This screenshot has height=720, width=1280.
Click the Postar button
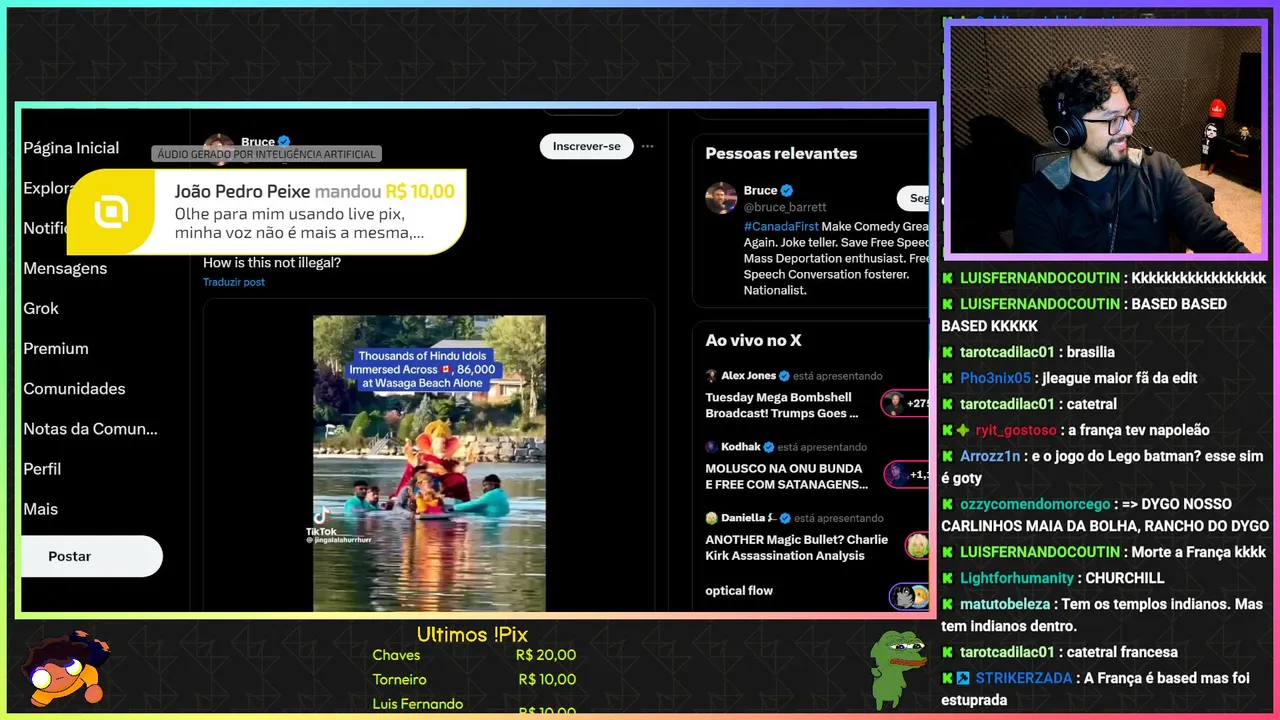(91, 556)
